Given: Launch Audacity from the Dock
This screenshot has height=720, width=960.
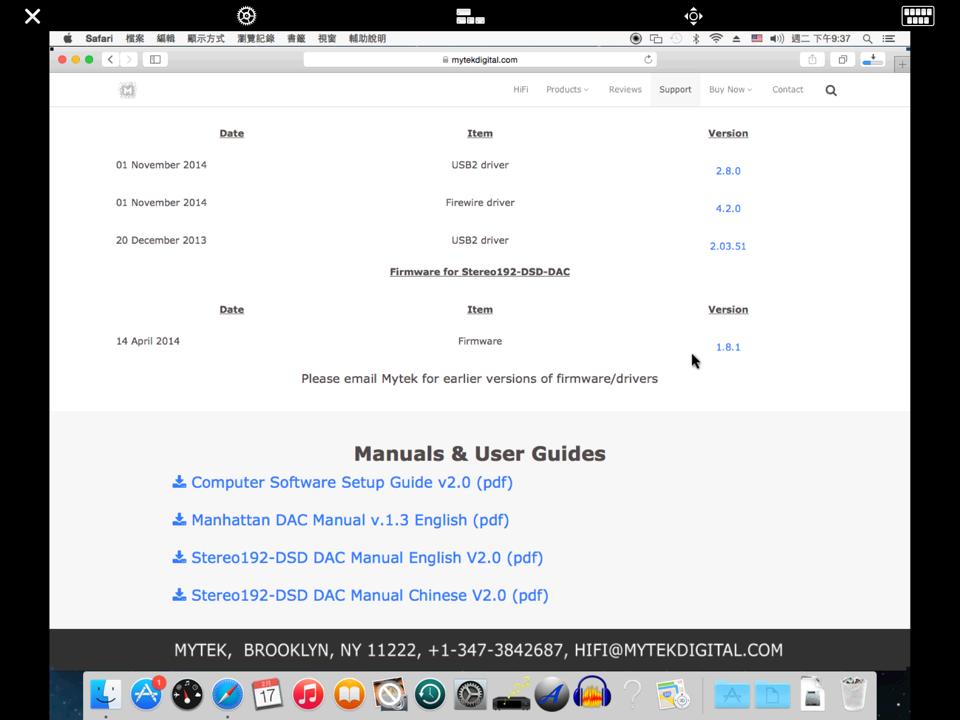Looking at the screenshot, I should (592, 694).
